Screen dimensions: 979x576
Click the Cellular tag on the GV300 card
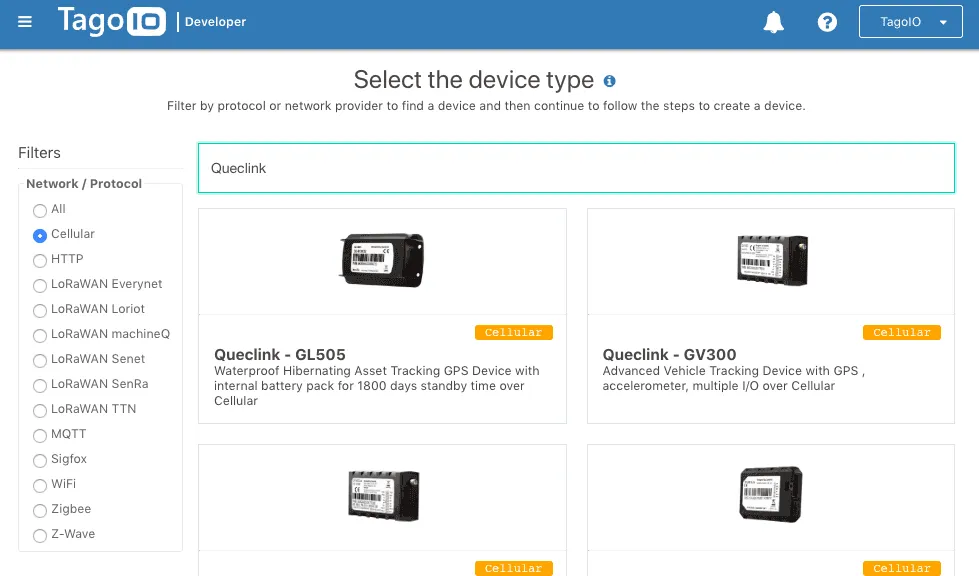point(901,332)
